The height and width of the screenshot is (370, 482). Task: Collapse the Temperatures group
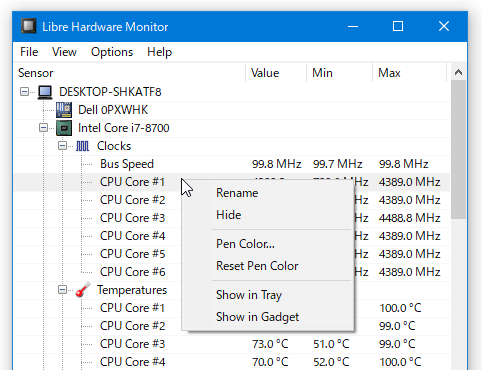point(62,290)
